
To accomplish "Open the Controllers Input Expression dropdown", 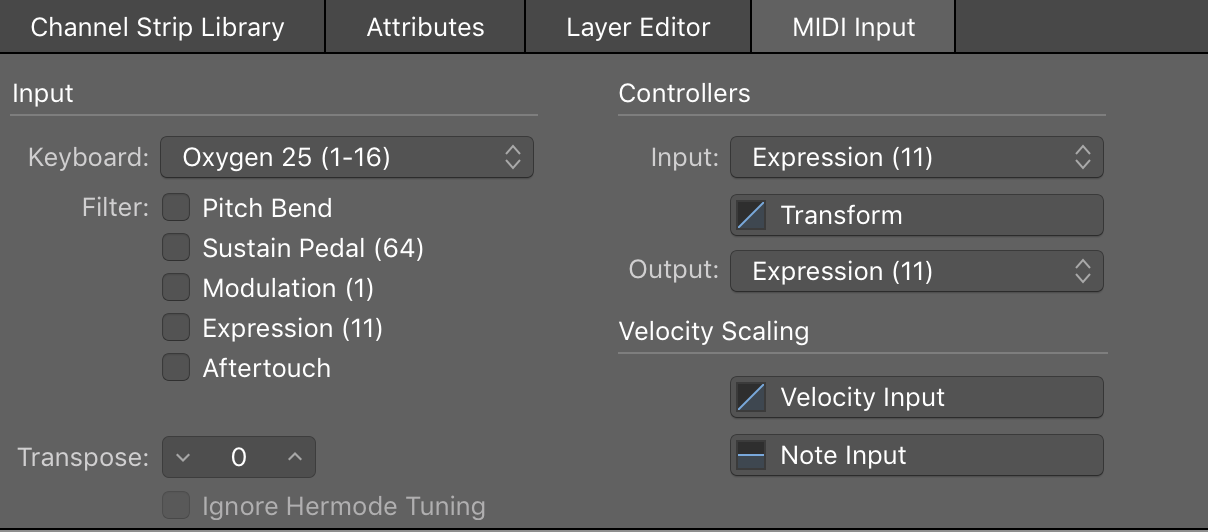I will 916,158.
